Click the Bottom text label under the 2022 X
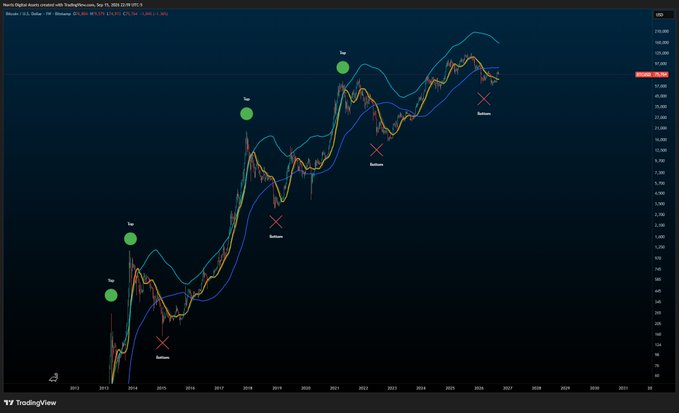The width and height of the screenshot is (679, 413). pos(376,165)
